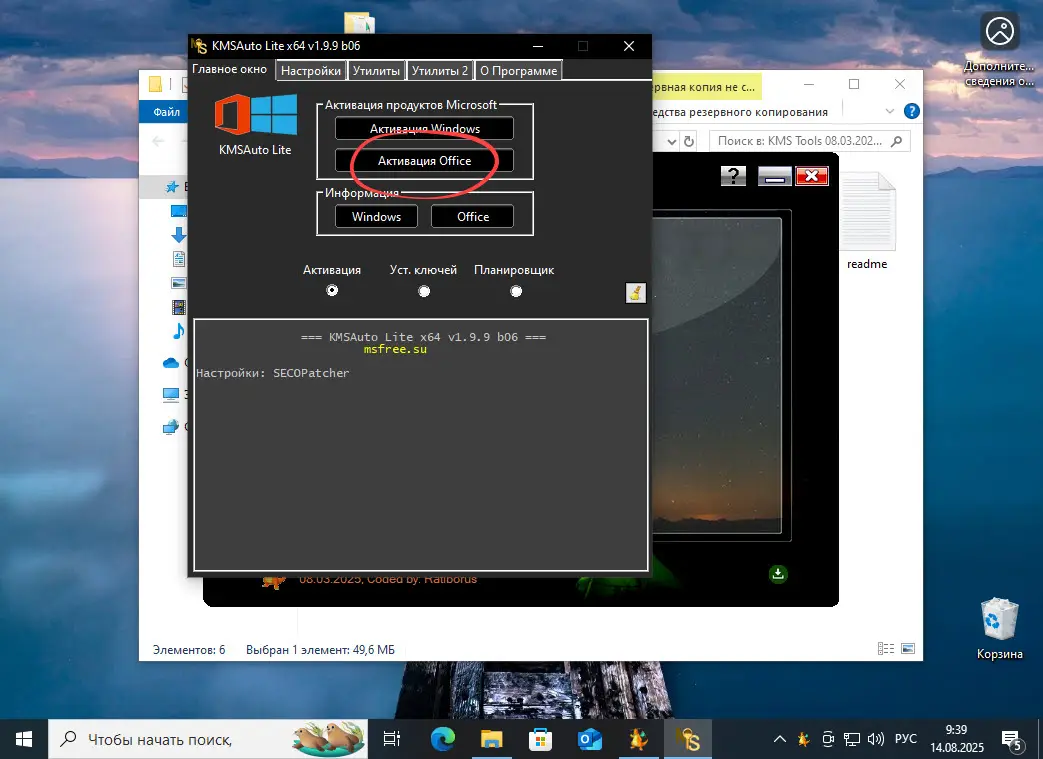Switch to the Настройки tab
Viewport: 1043px width, 759px height.
(x=311, y=70)
